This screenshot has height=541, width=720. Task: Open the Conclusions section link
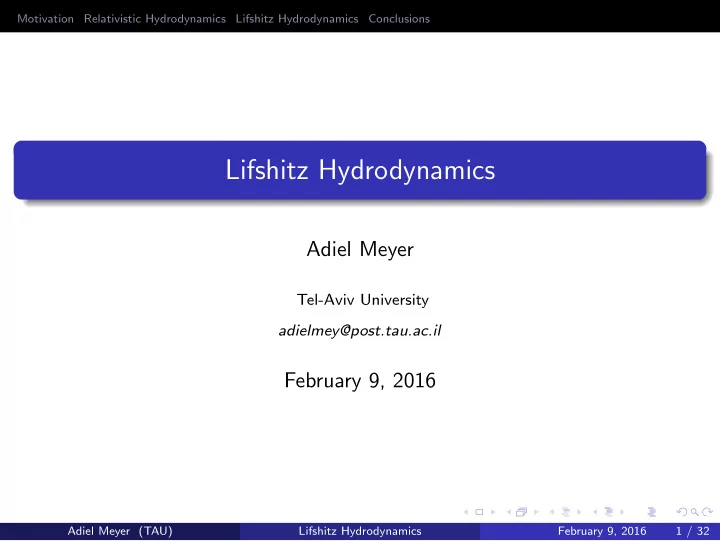pyautogui.click(x=399, y=19)
